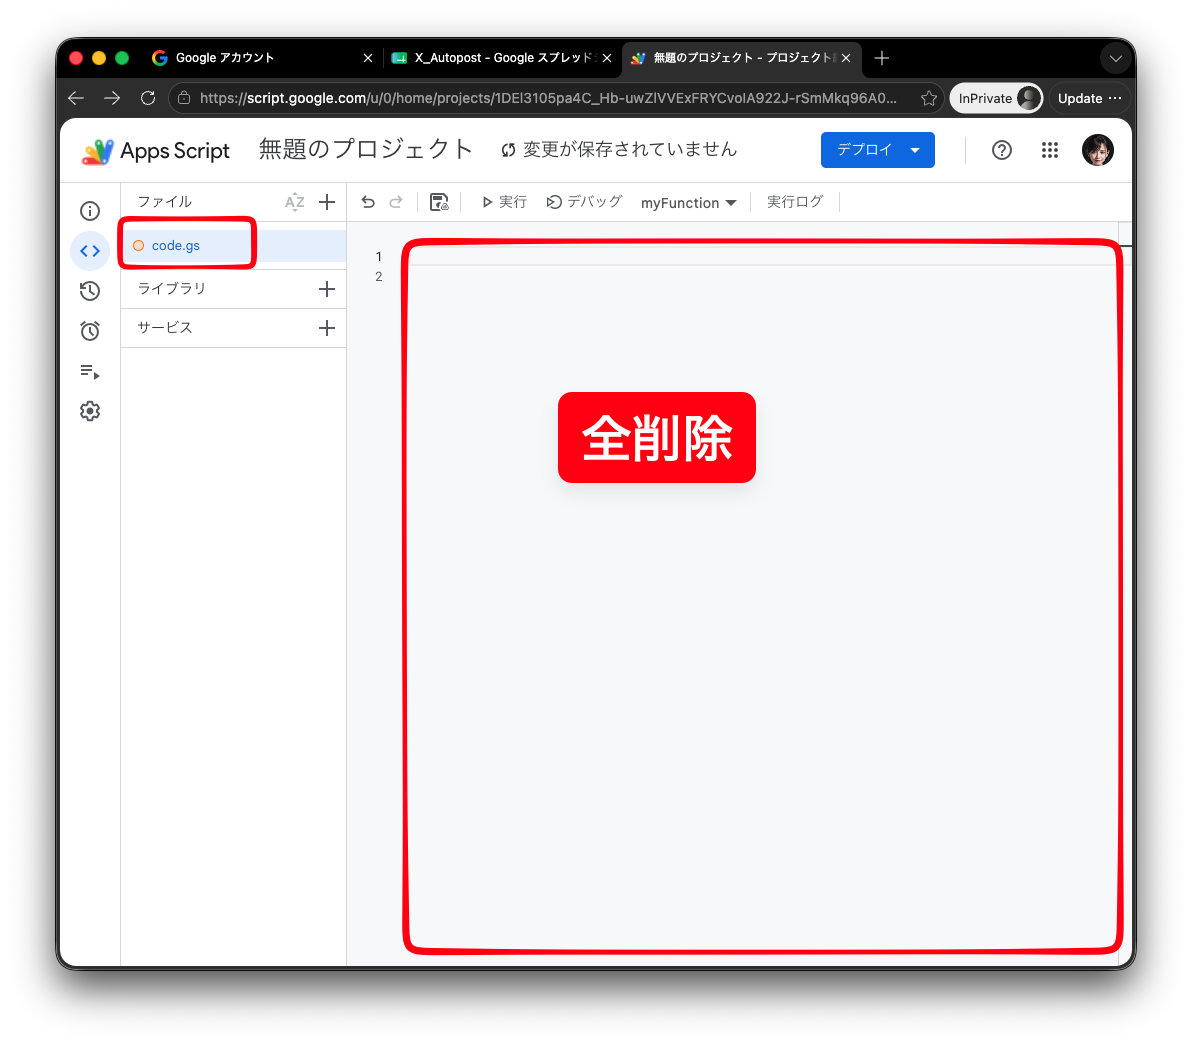Expand the browser tab list chevron
Viewport: 1192px width, 1044px height.
coord(1115,59)
